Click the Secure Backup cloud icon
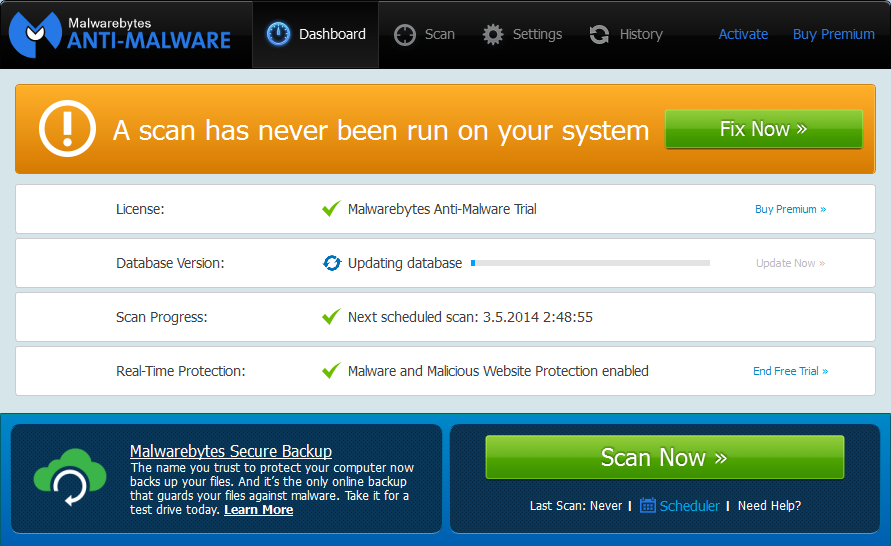 70,477
